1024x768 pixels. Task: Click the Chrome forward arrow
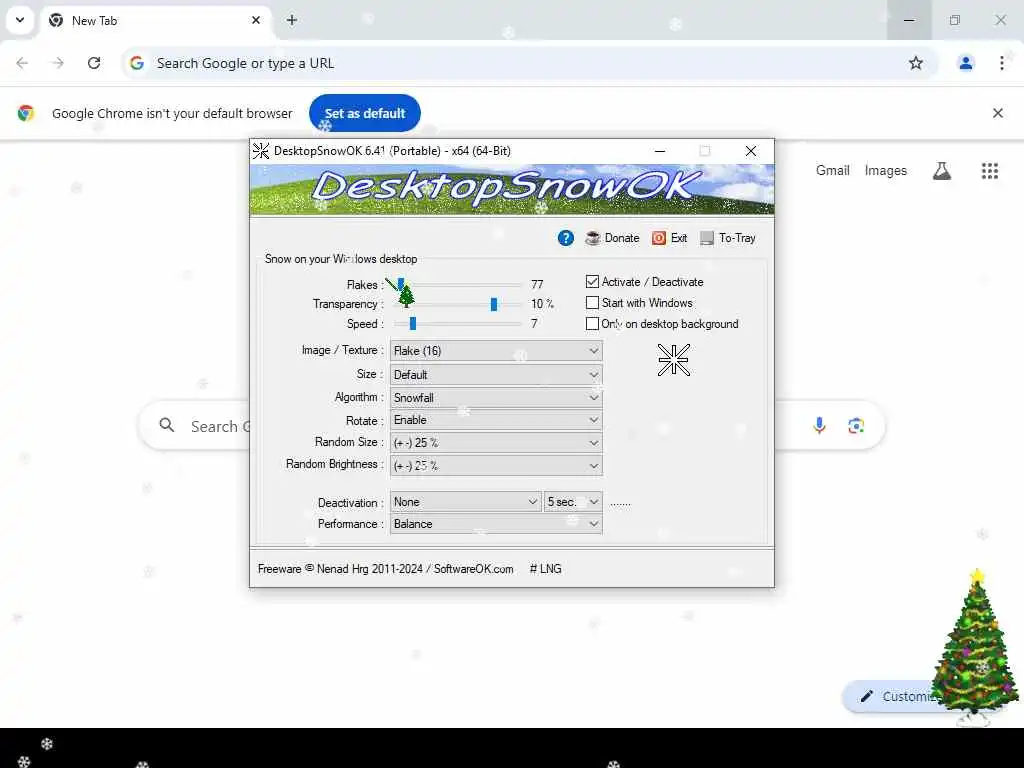(x=58, y=63)
